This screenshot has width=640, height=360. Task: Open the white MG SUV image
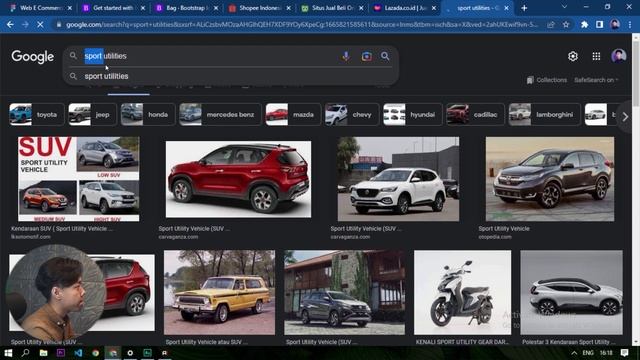[x=398, y=179]
